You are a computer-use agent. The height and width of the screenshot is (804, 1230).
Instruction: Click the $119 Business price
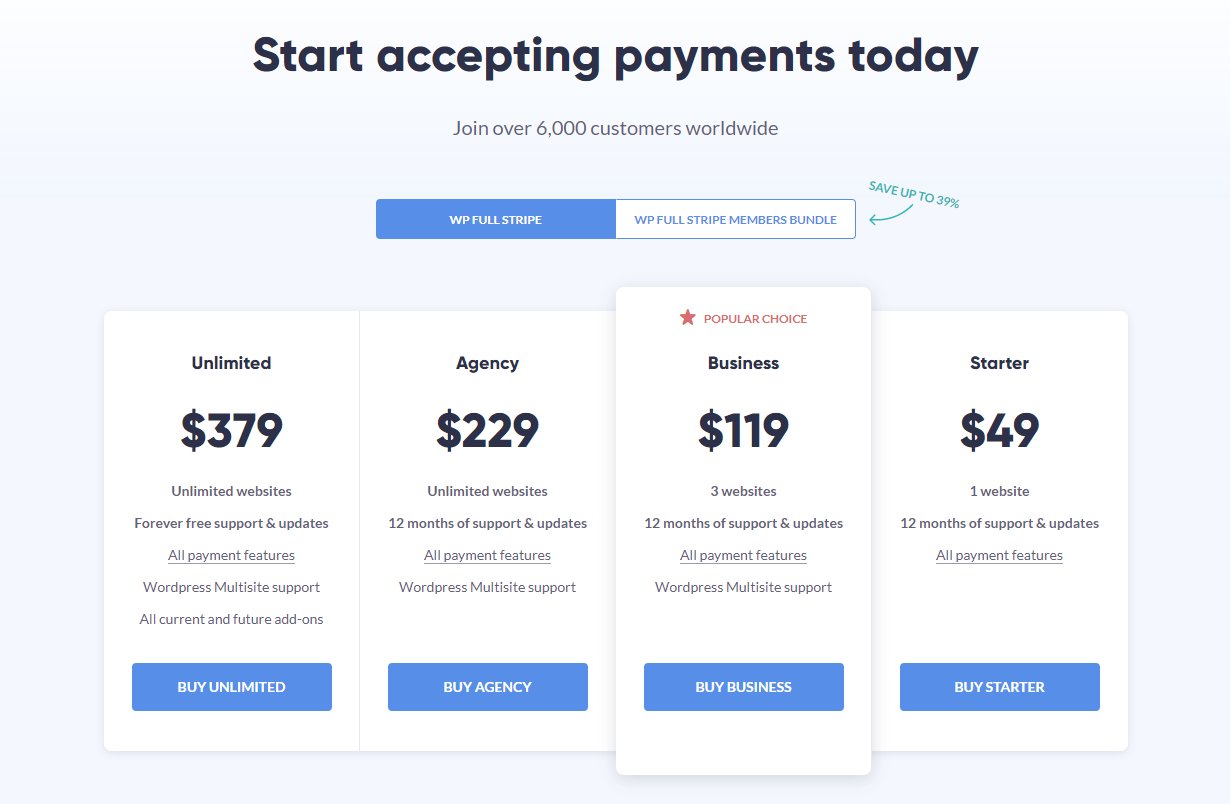point(743,430)
